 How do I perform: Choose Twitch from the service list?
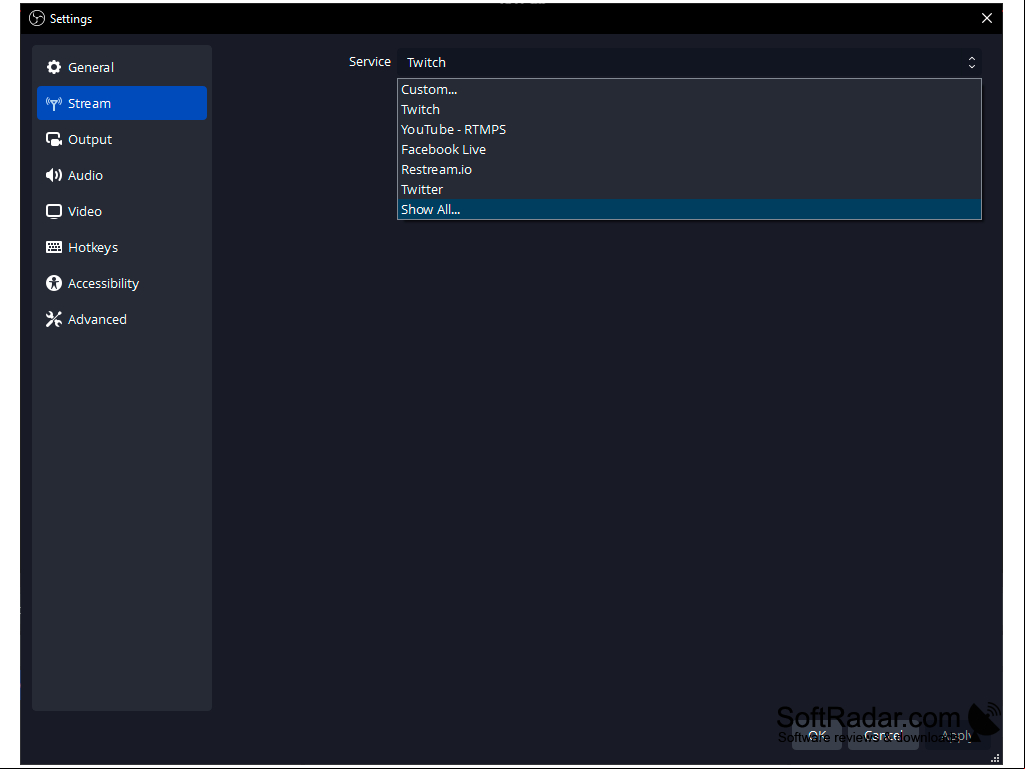pos(689,109)
